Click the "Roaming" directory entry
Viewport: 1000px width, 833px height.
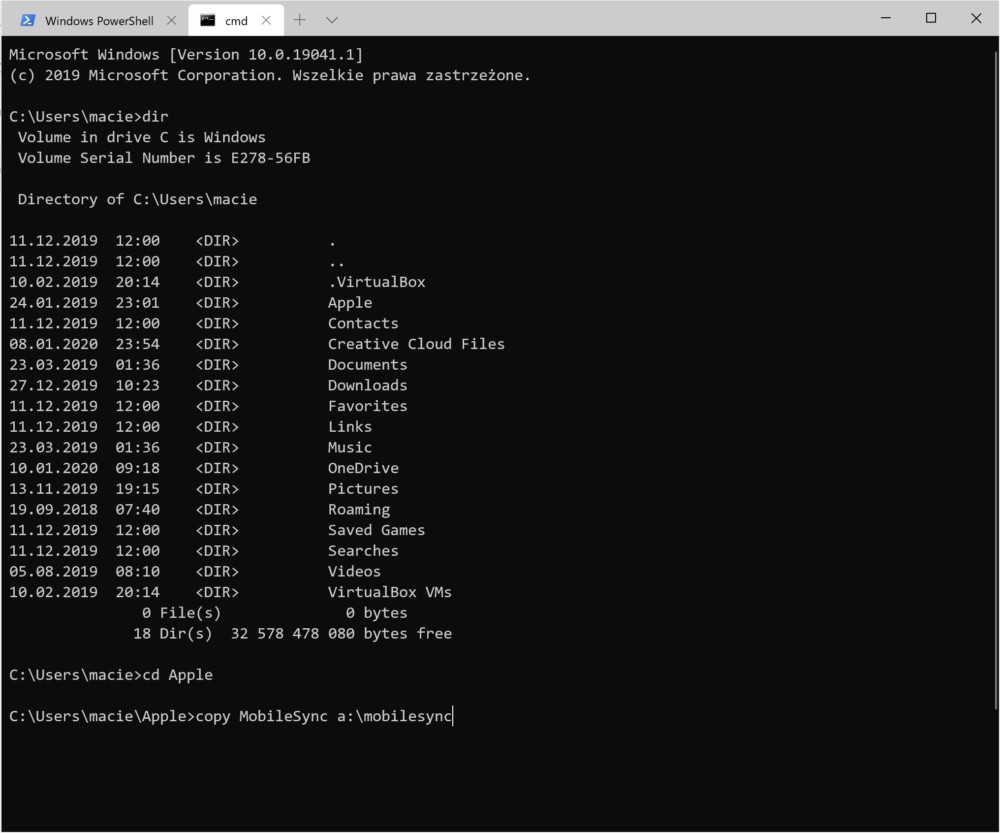click(358, 510)
